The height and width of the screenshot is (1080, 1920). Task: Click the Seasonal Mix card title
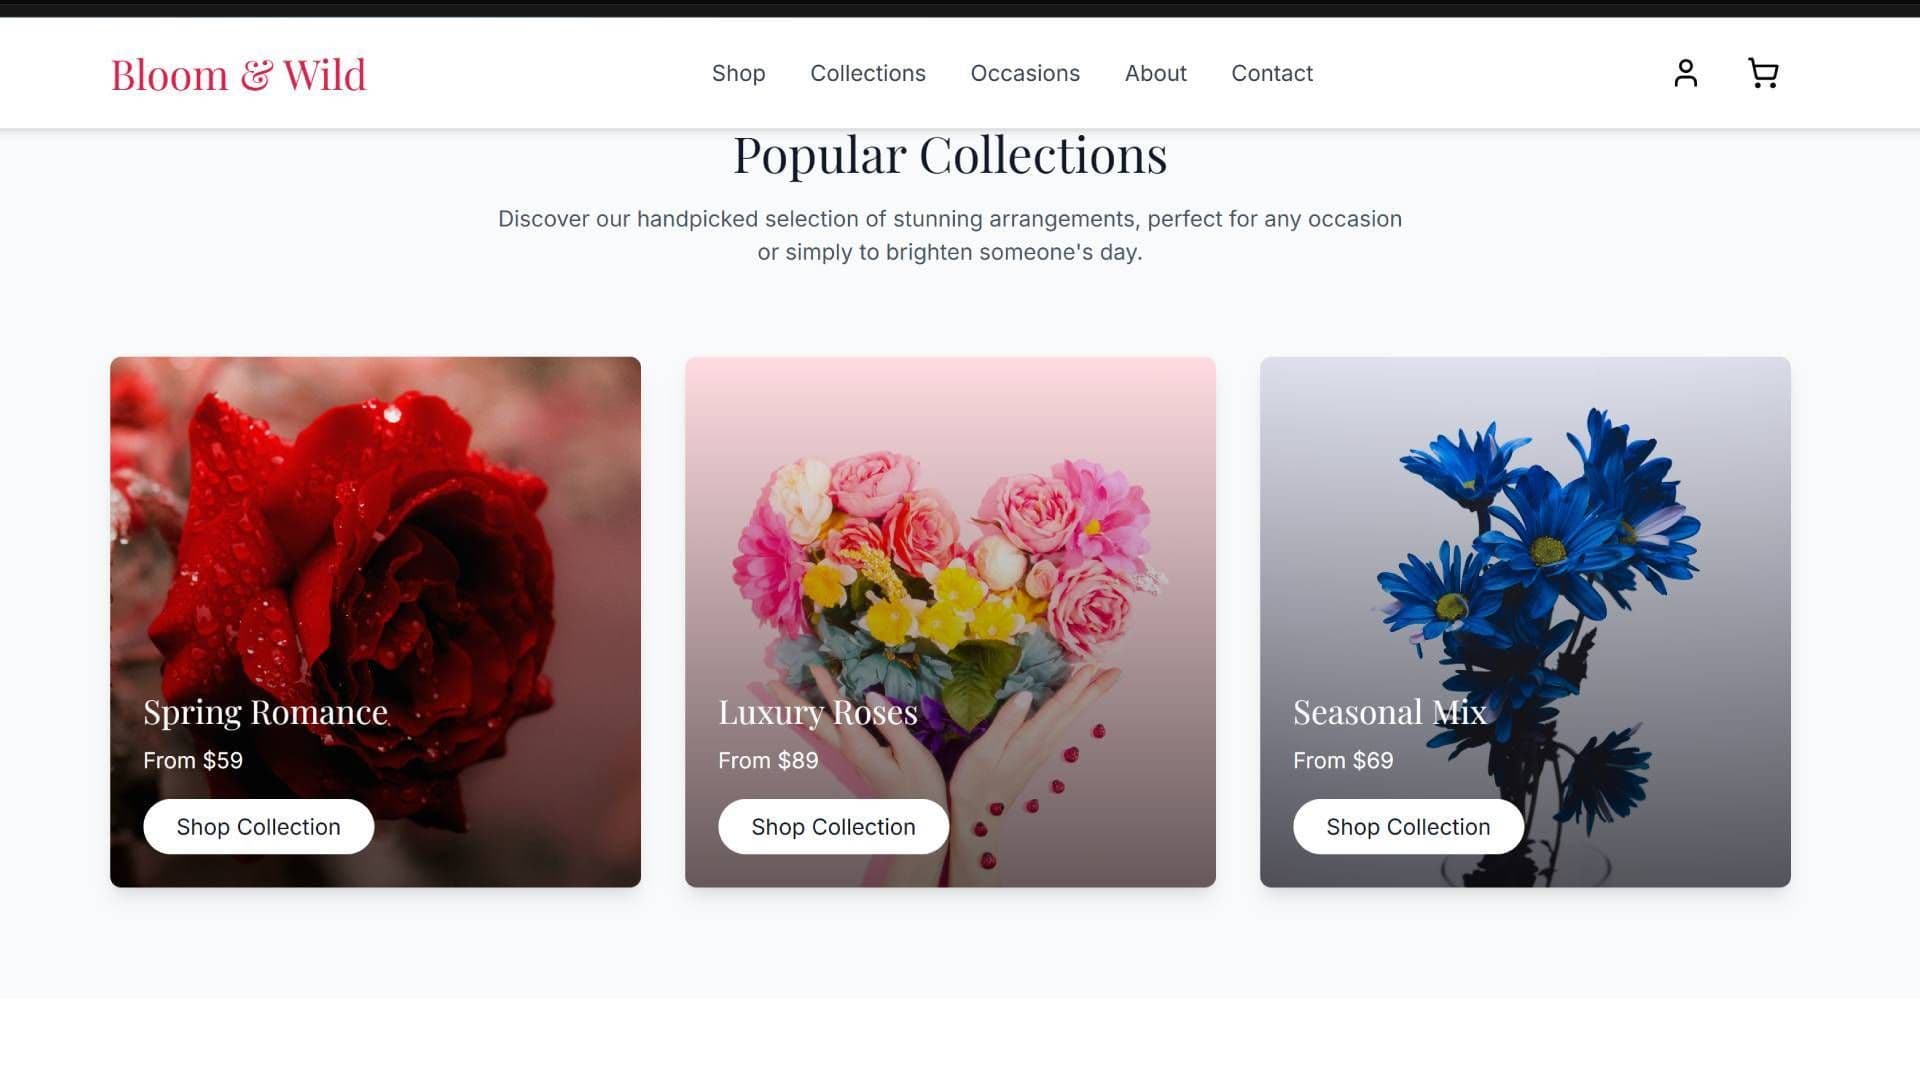(x=1389, y=712)
